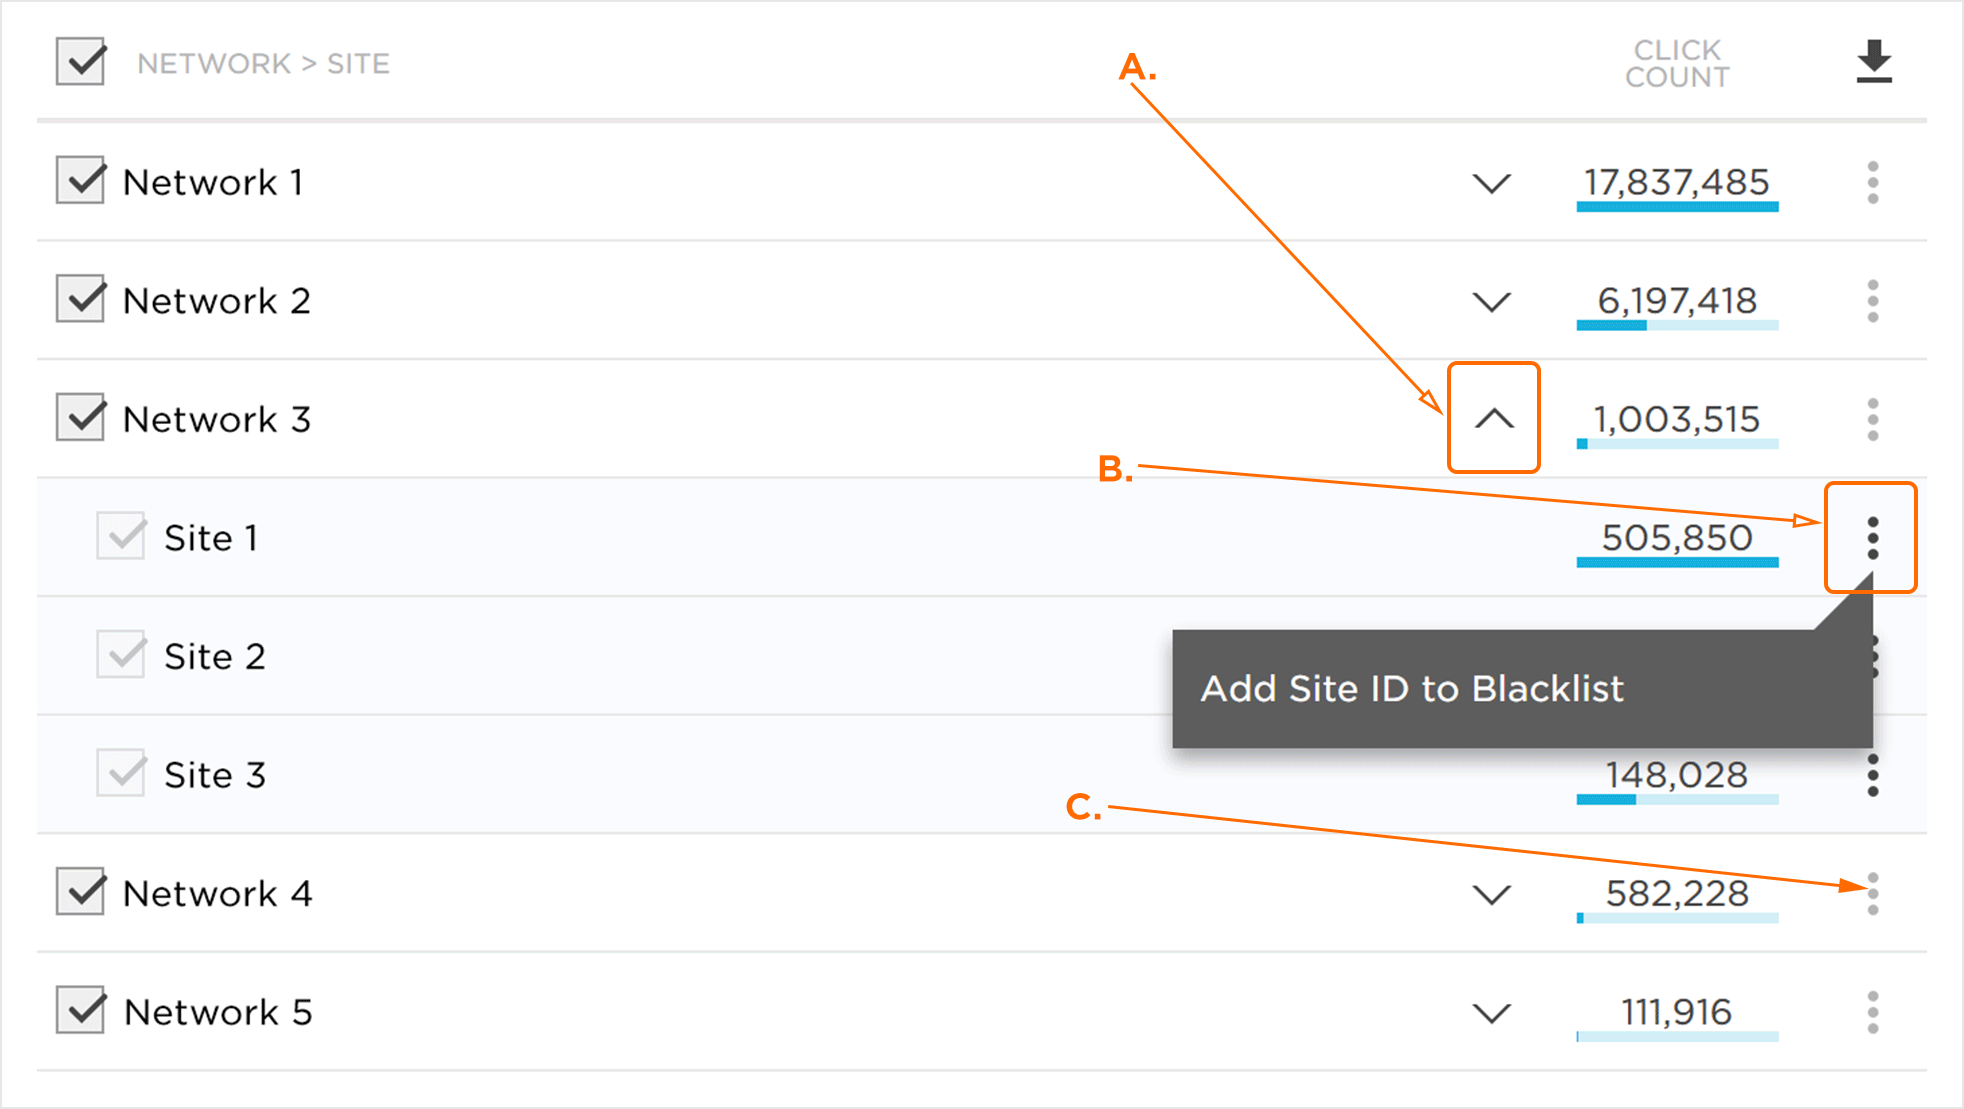Click the Site 1 click count bar

[x=1677, y=563]
